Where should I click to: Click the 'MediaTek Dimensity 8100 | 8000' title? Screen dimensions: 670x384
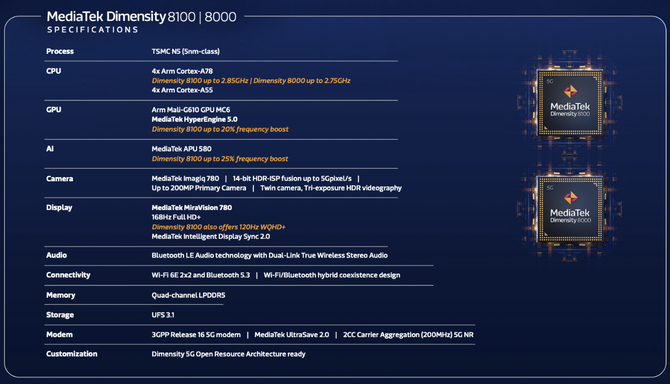(141, 17)
